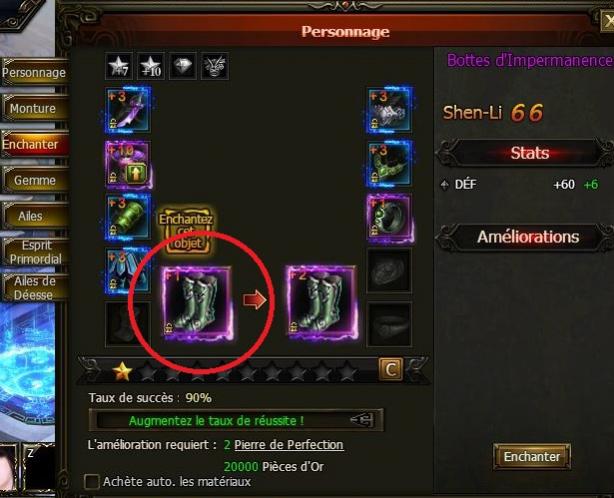Screen dimensions: 614x498
Task: Click the first gold star level
Action: click(122, 371)
